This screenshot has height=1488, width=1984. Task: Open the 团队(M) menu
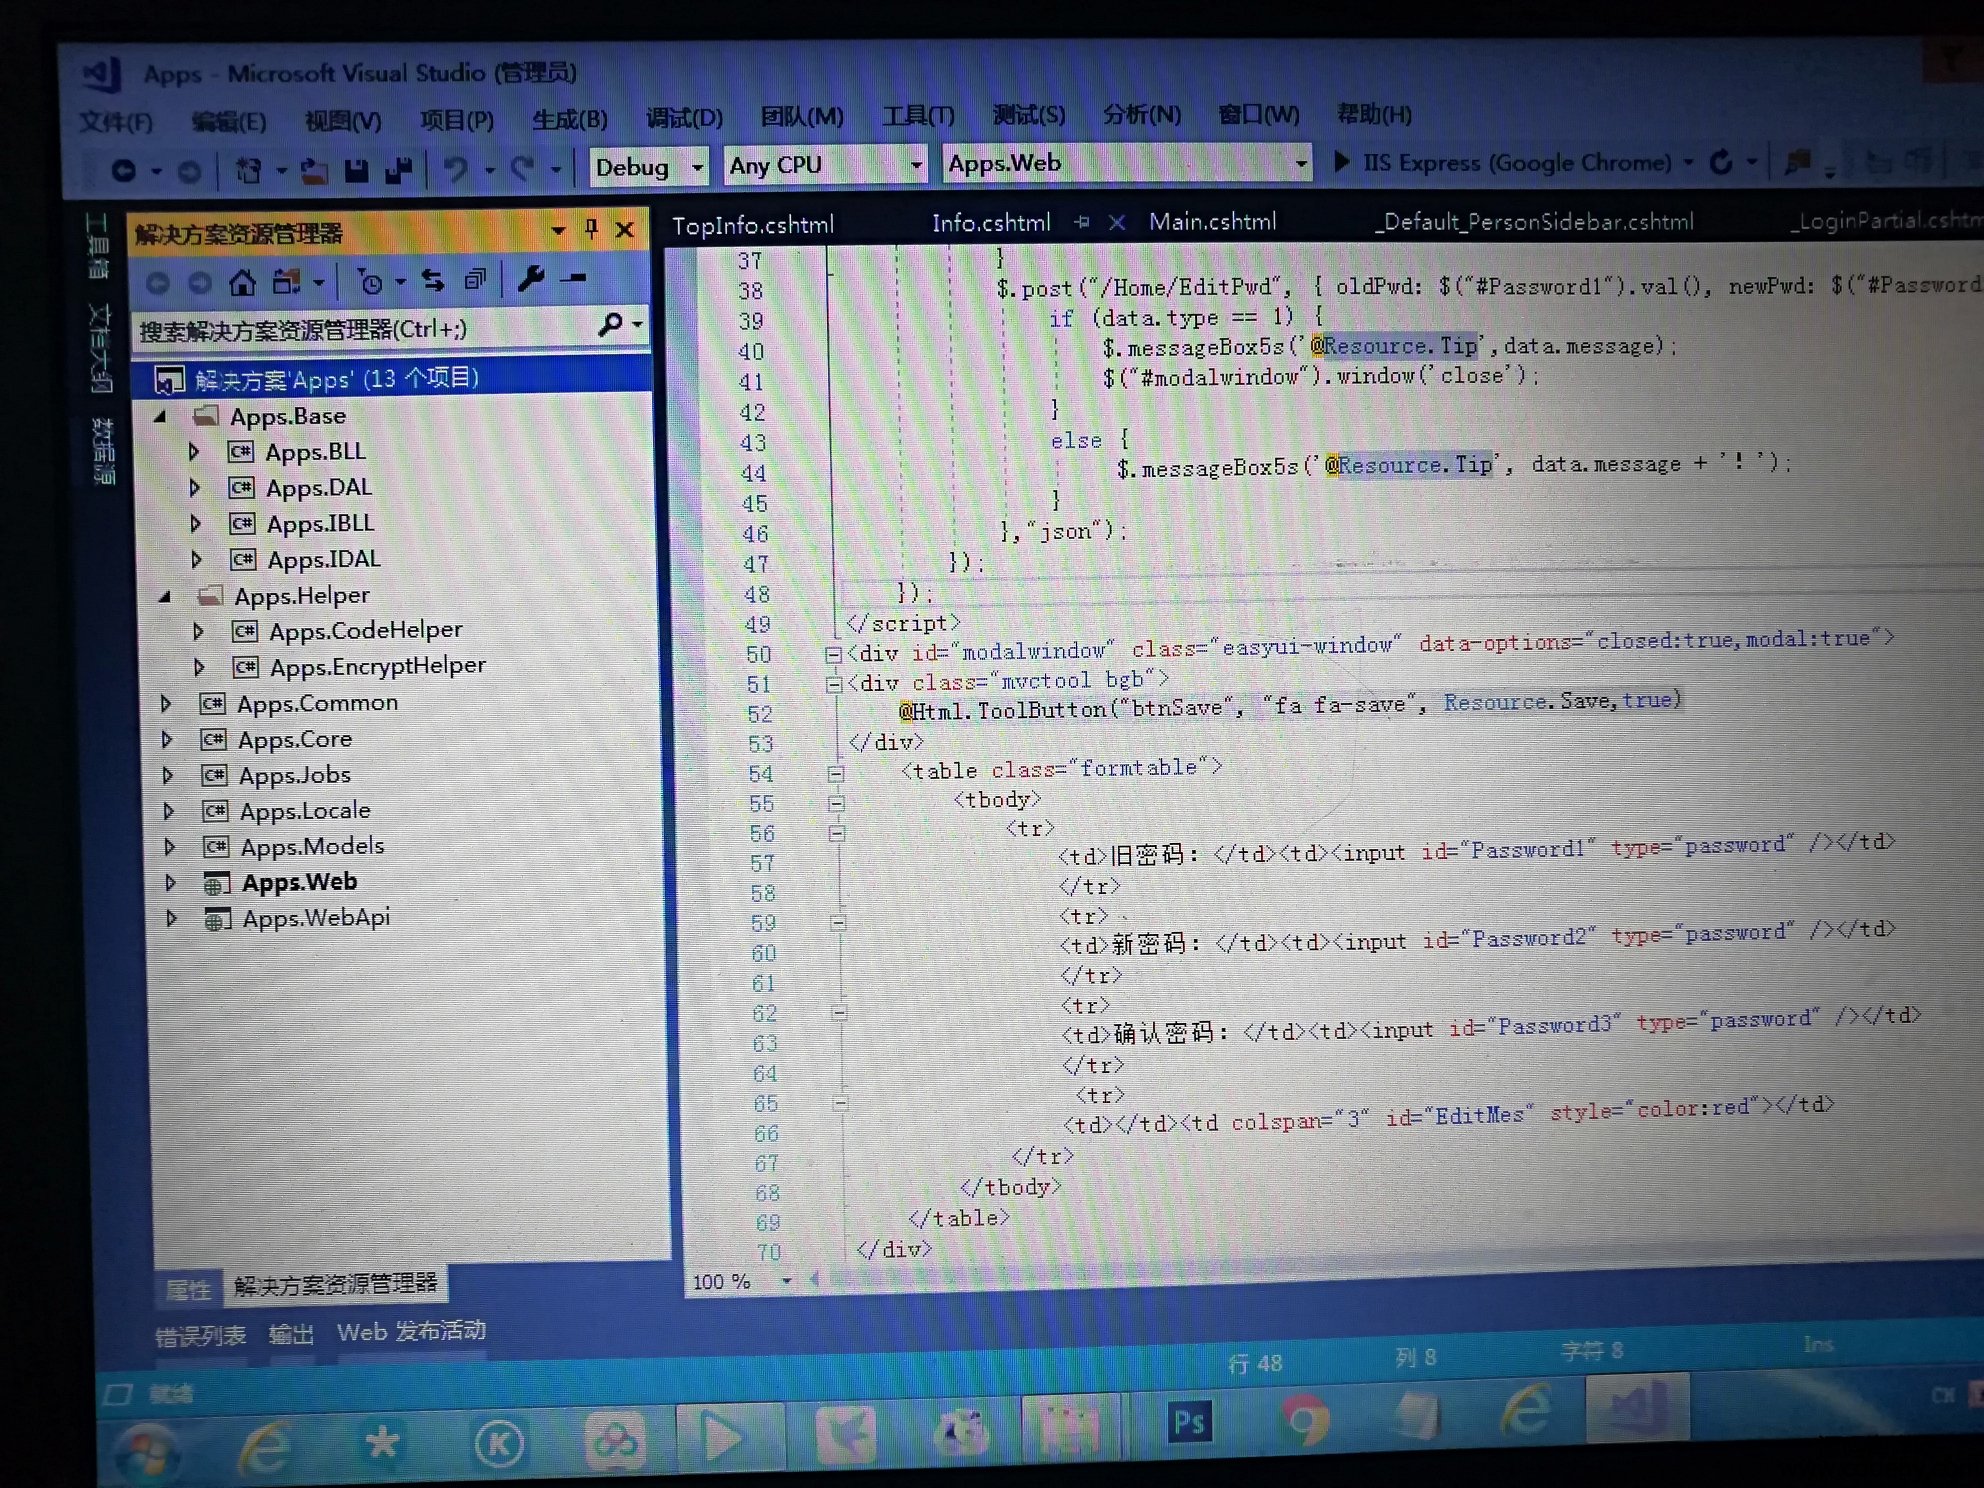click(802, 117)
